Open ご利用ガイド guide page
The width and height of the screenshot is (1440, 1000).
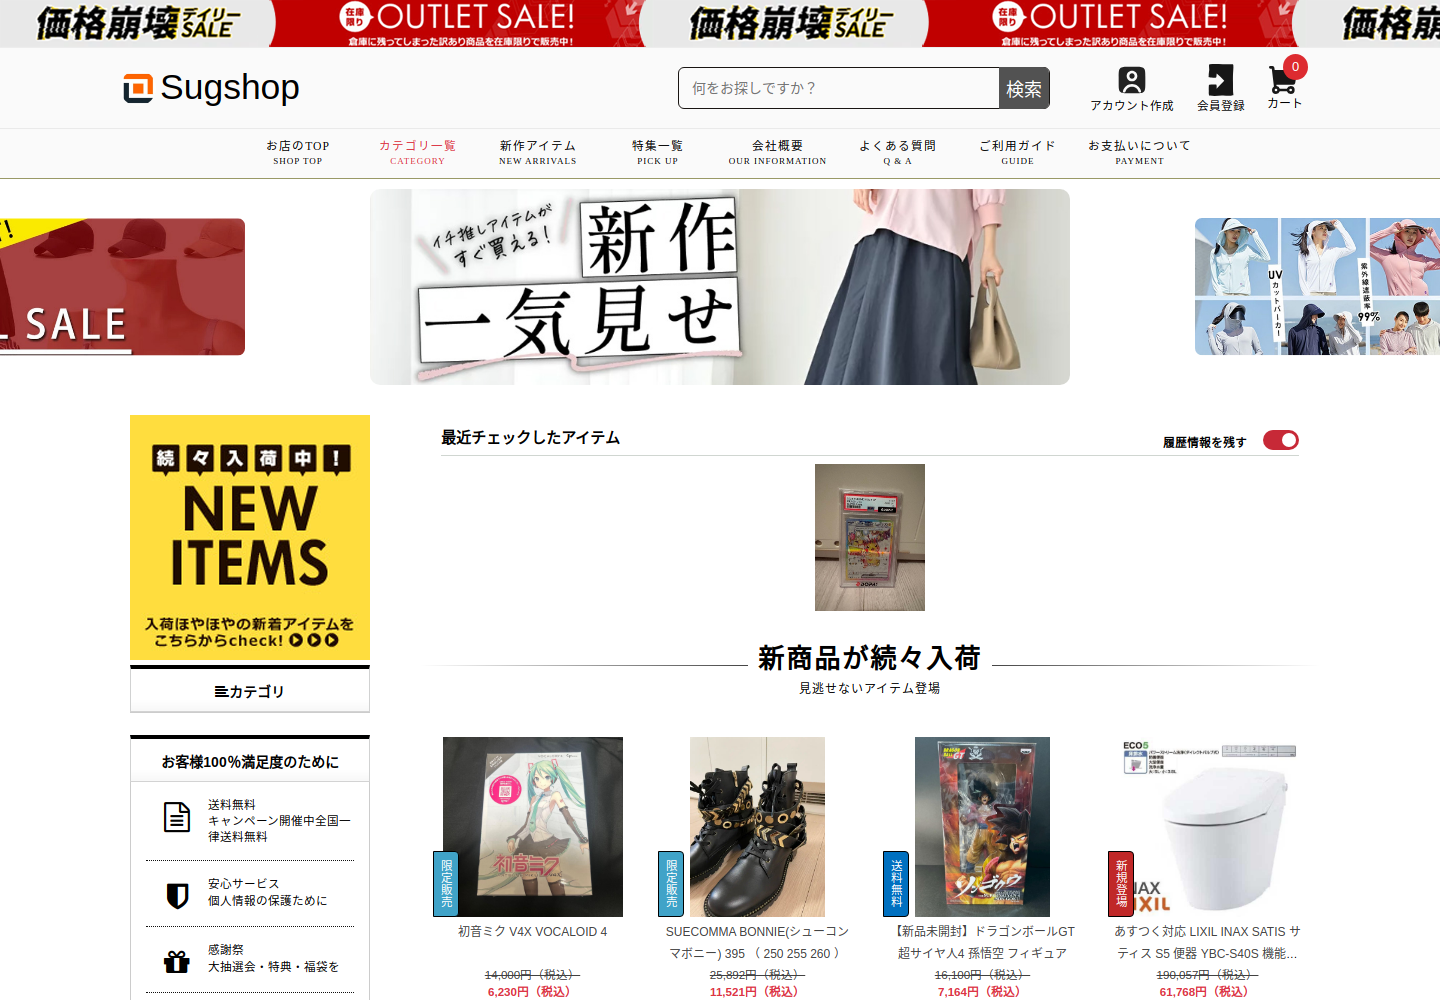pos(1018,152)
